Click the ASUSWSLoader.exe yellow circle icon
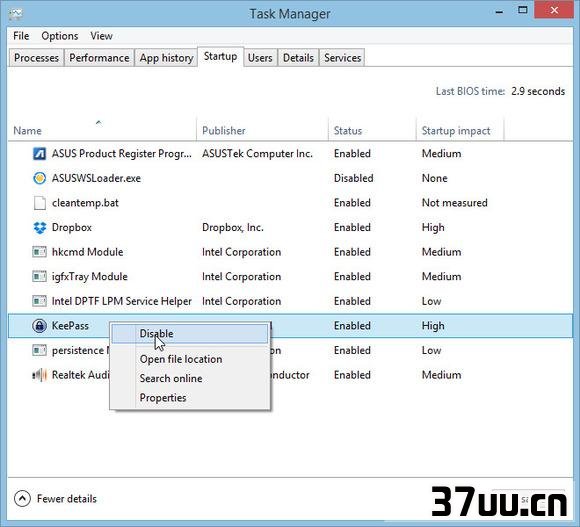 (40, 178)
